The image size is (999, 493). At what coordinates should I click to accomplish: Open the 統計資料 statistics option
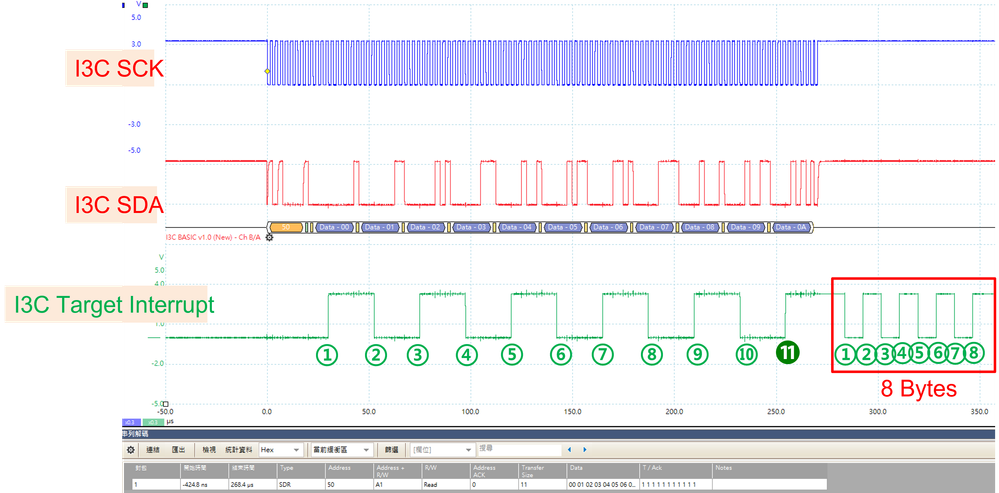[x=239, y=450]
